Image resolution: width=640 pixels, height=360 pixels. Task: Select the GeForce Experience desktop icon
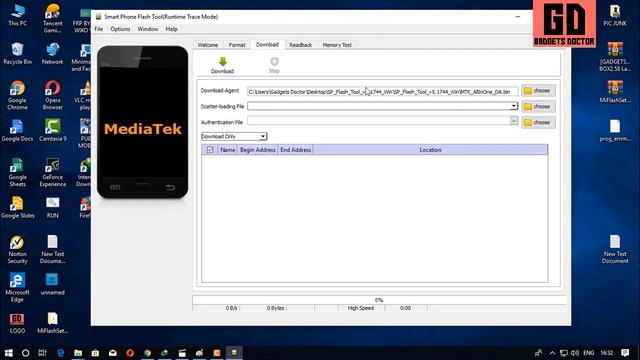53,172
